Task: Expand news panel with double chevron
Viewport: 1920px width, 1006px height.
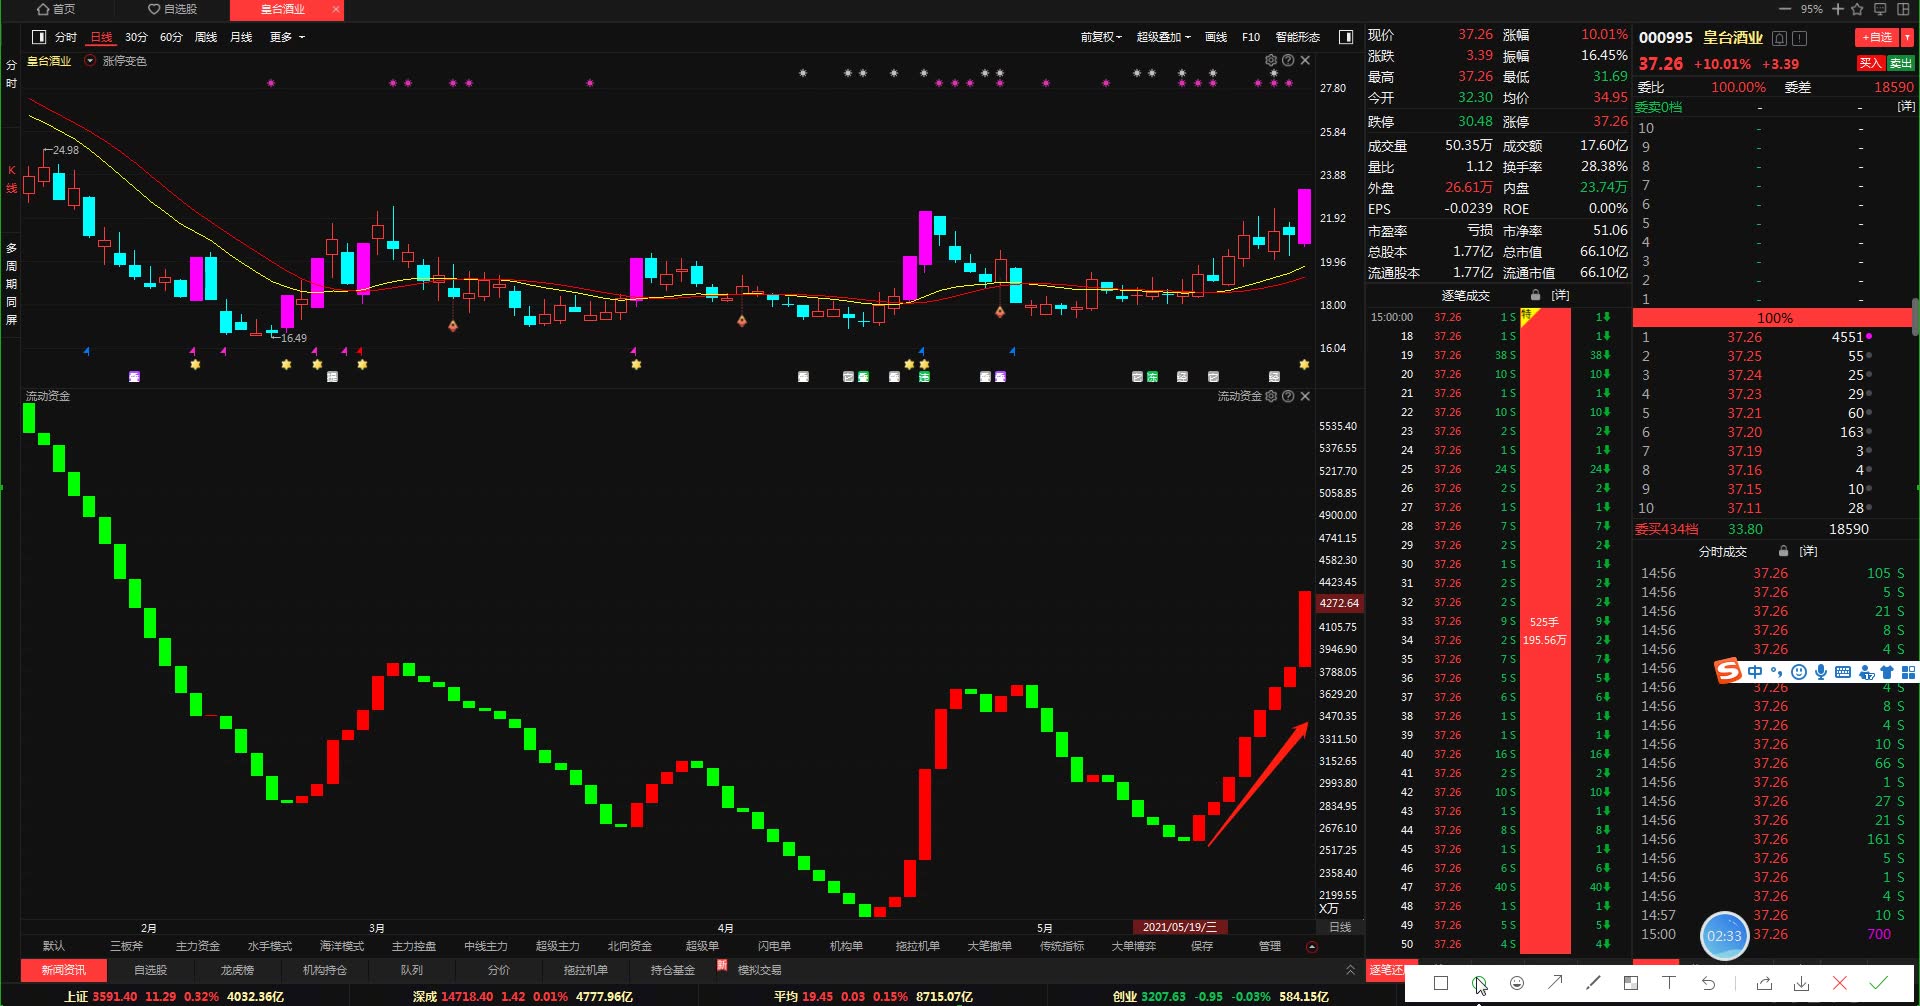Action: tap(1350, 970)
